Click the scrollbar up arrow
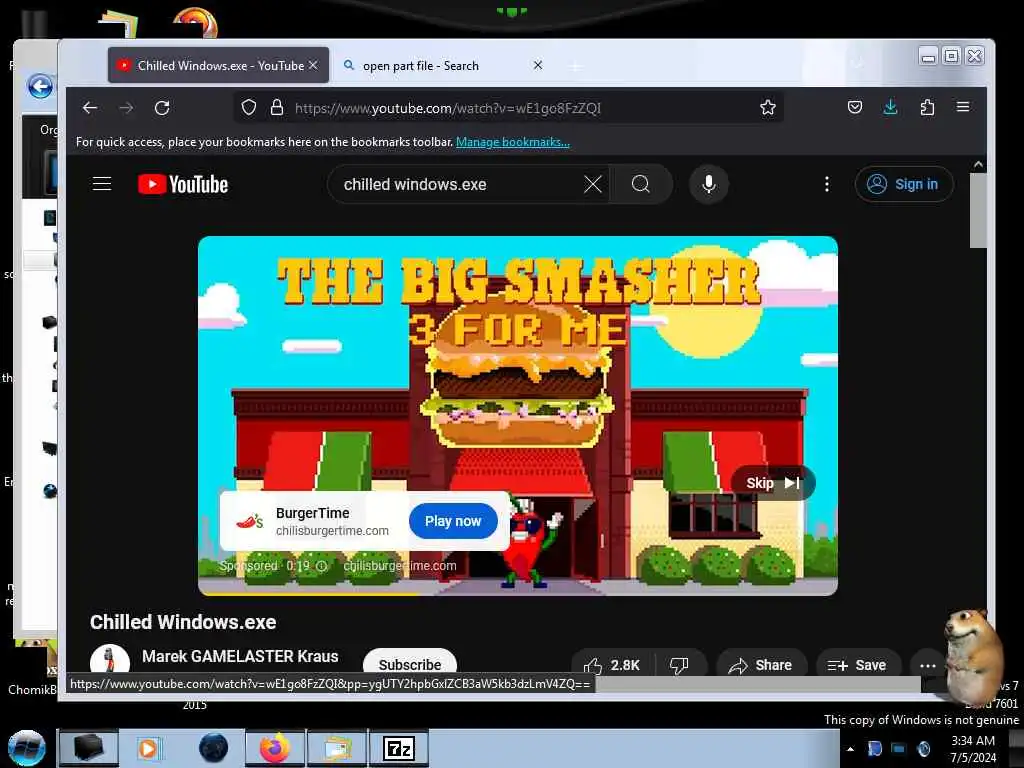The height and width of the screenshot is (768, 1024). coord(978,165)
